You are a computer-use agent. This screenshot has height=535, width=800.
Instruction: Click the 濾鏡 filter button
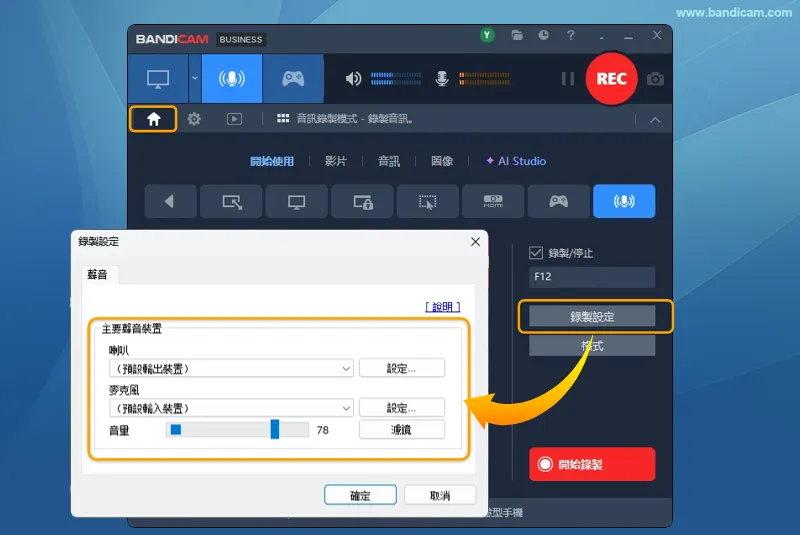[x=402, y=430]
